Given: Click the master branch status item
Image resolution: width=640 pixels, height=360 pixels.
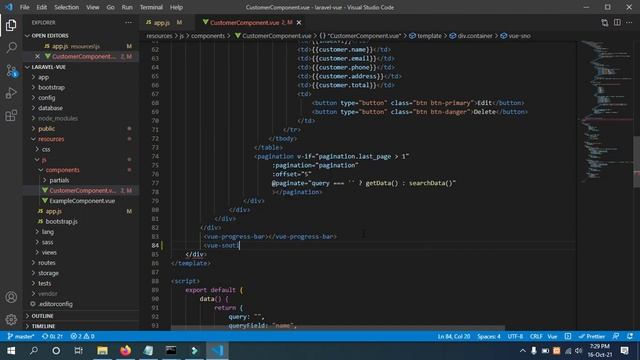Looking at the screenshot, I should pyautogui.click(x=21, y=336).
